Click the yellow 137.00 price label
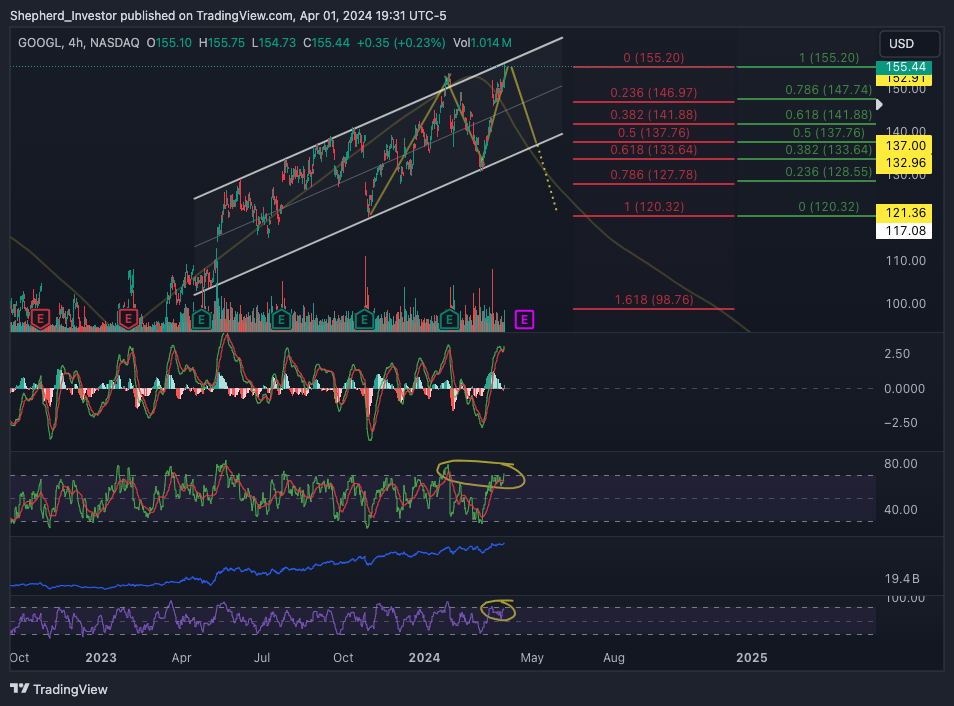The width and height of the screenshot is (954, 706). [x=904, y=145]
